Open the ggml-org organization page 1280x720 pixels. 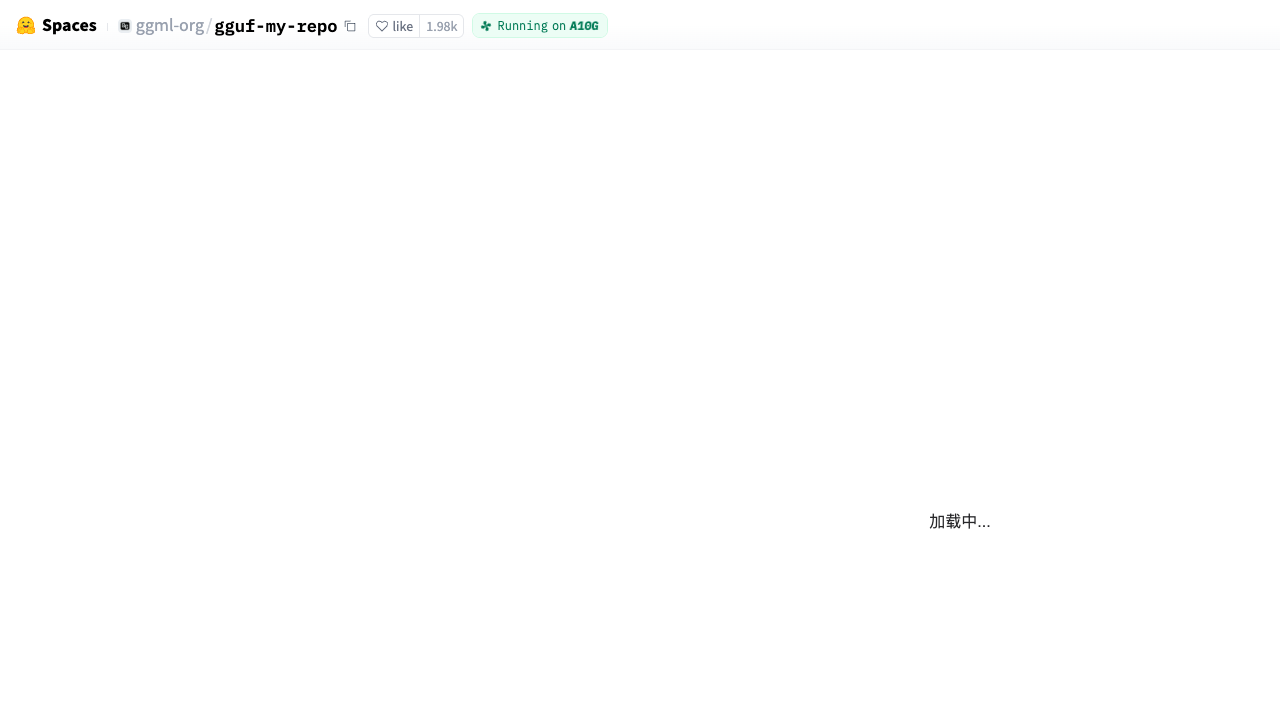point(170,26)
